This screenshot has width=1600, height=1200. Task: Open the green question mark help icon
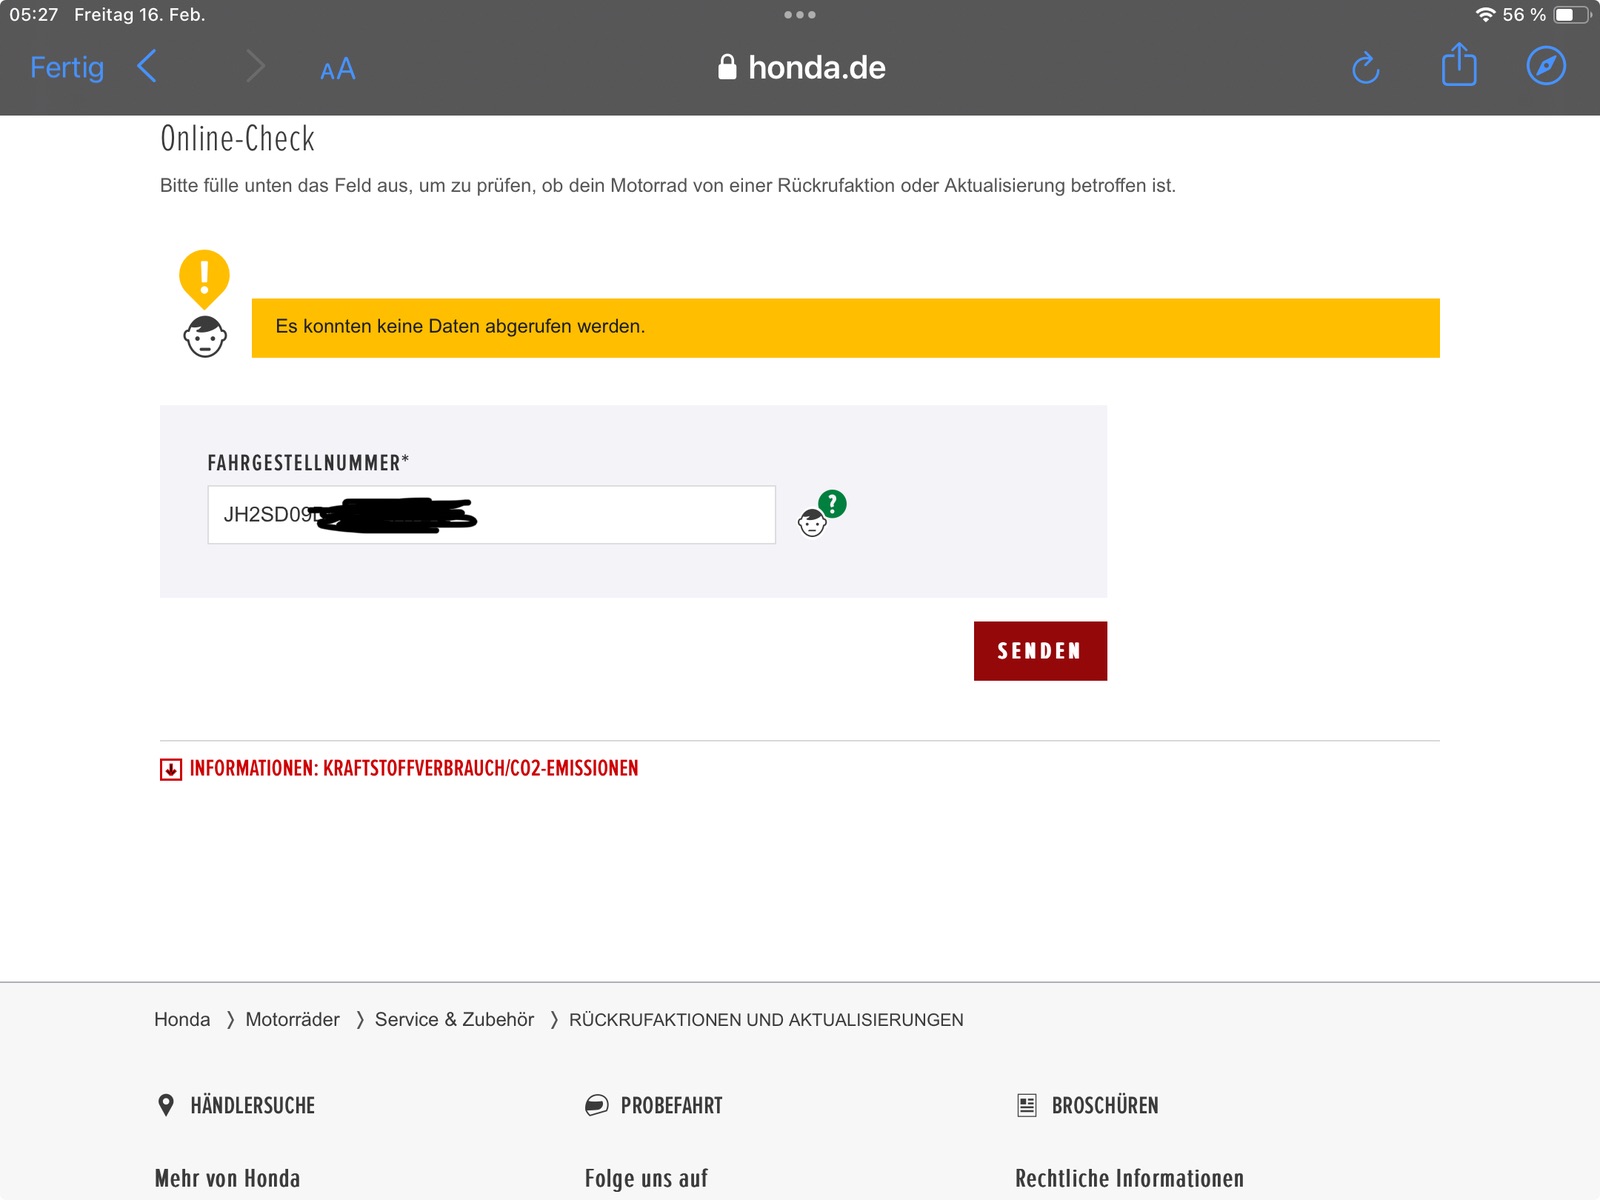coord(831,504)
